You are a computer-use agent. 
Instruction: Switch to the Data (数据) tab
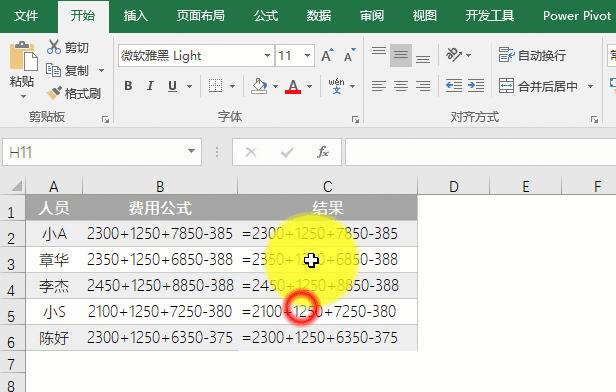point(319,16)
